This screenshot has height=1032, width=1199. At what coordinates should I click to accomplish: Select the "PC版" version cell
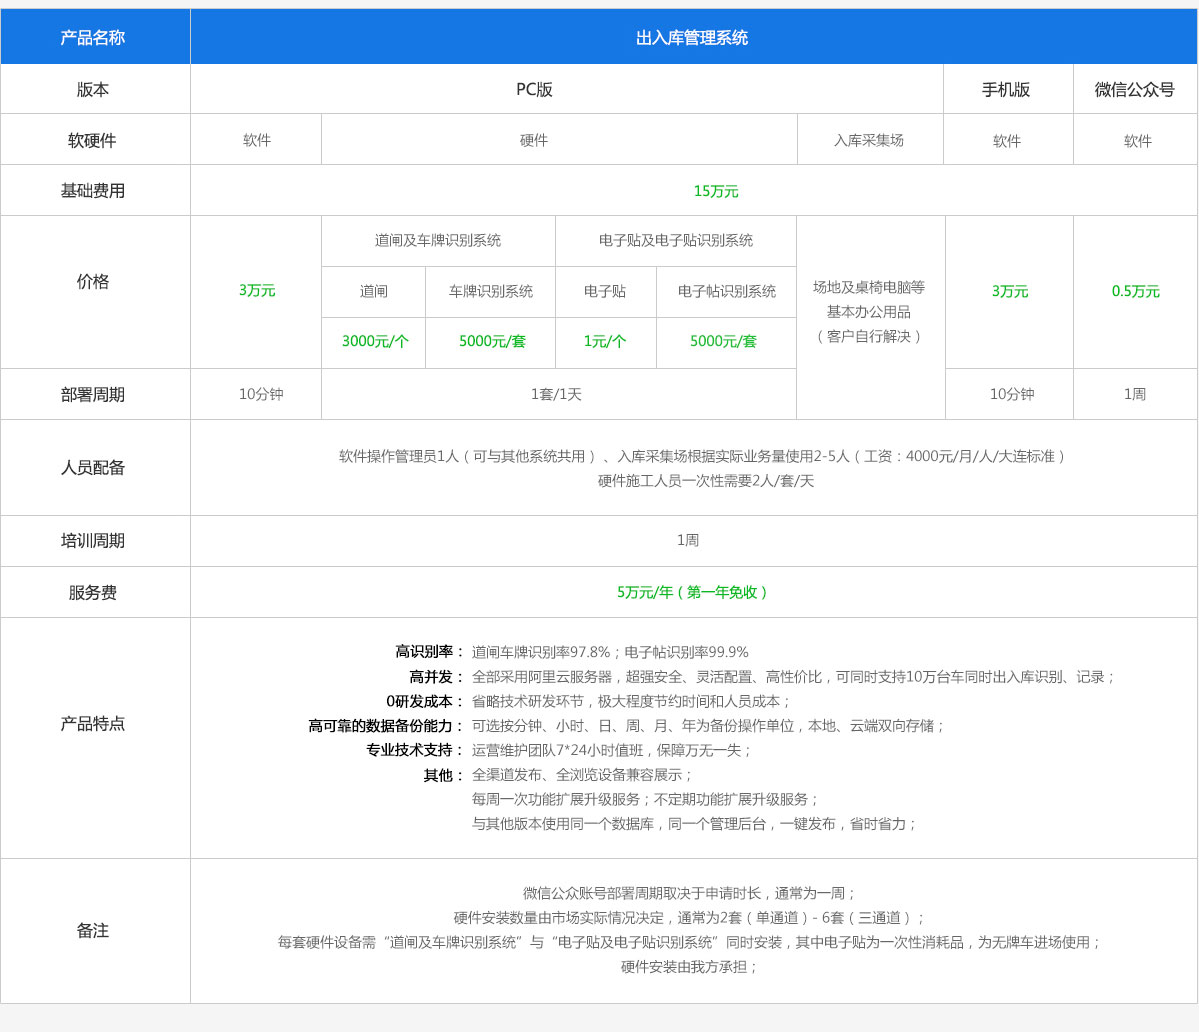coord(534,90)
